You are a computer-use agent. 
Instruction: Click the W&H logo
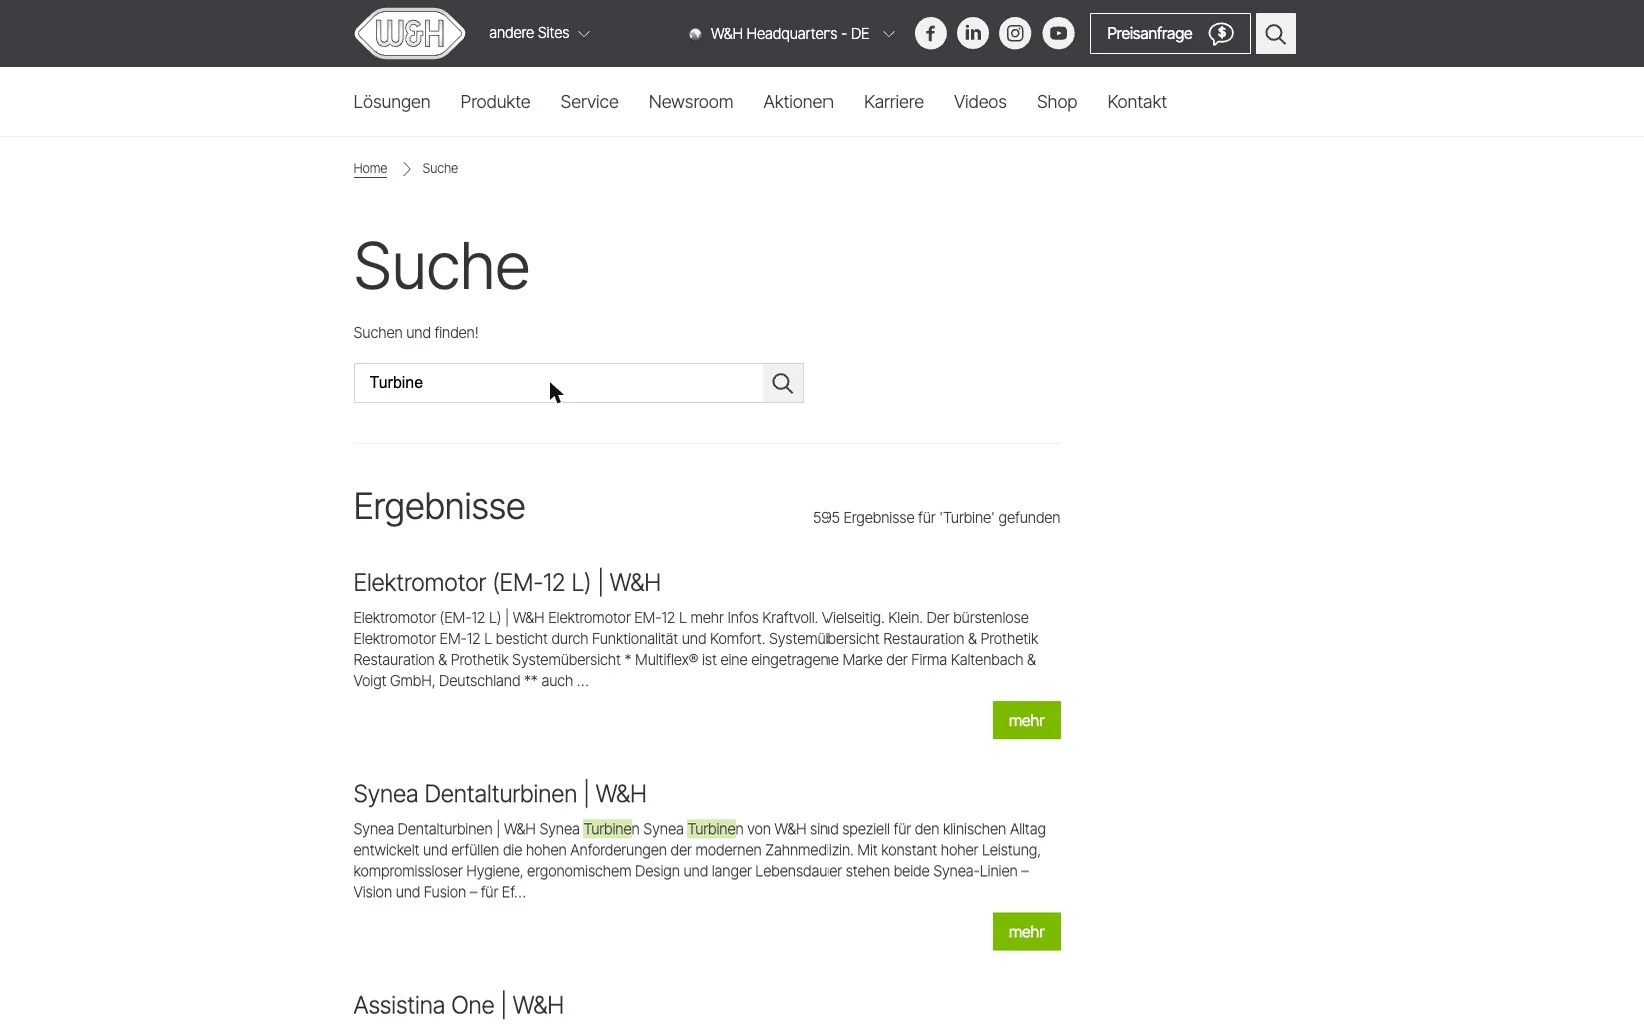[410, 33]
